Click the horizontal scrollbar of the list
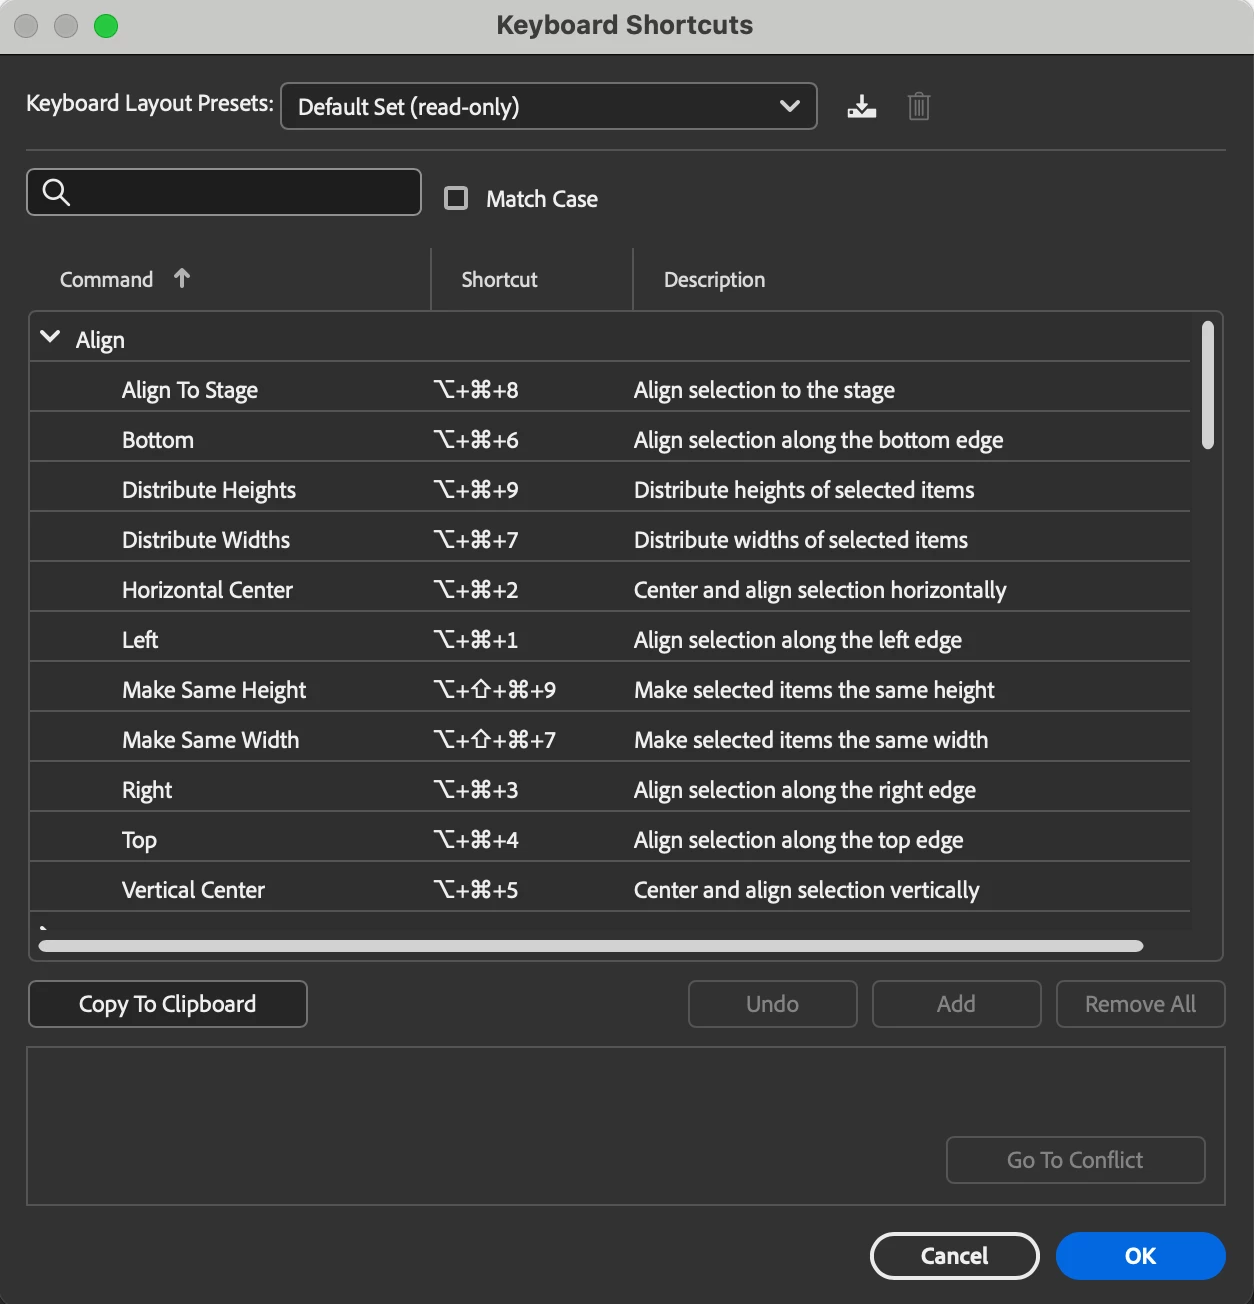Viewport: 1254px width, 1304px height. (x=590, y=946)
